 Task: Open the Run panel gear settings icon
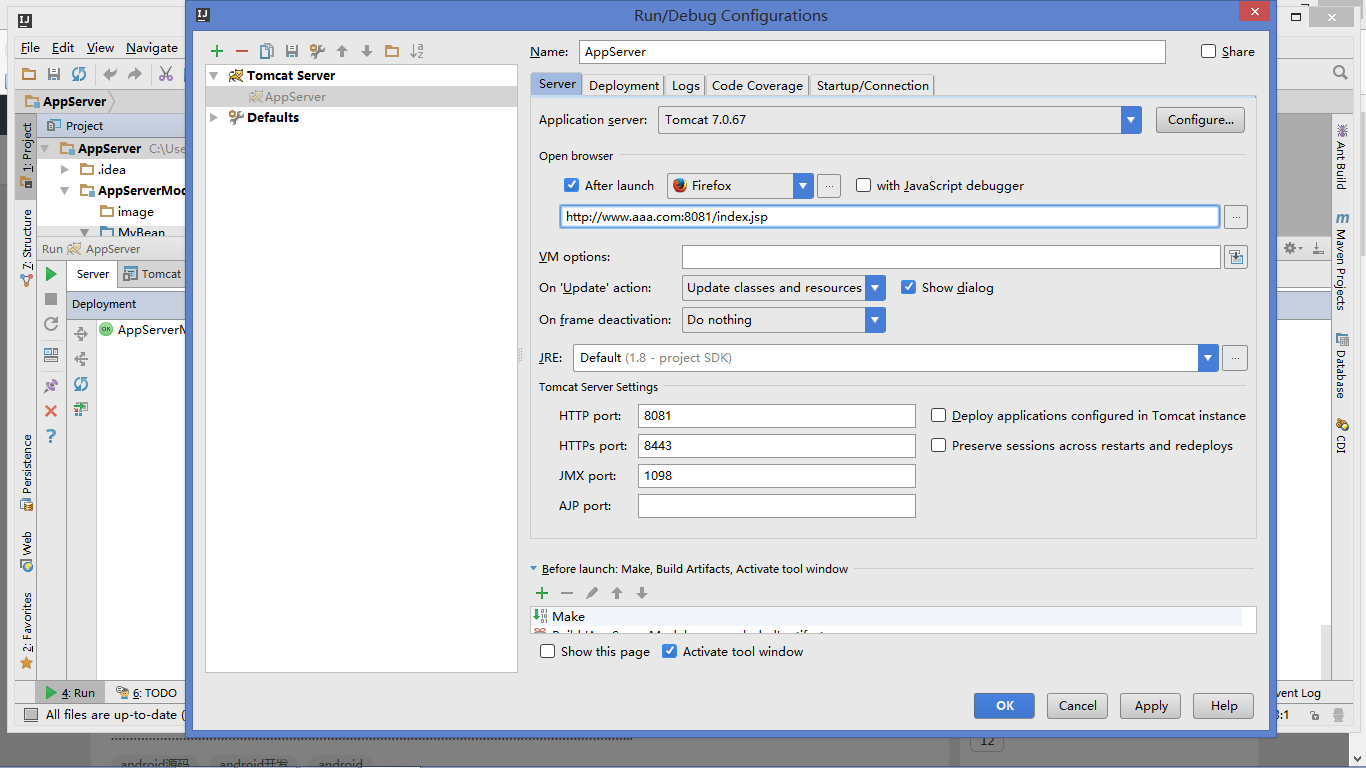[1291, 248]
